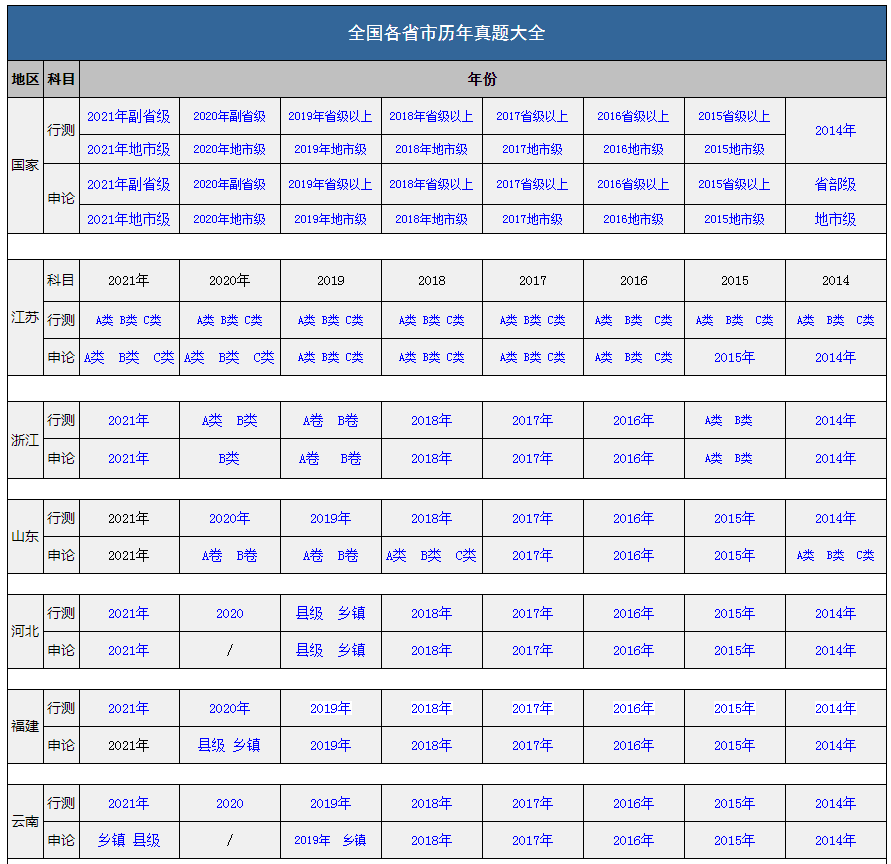Open 国家 行测 2016地市级
Viewport: 891px width, 864px height.
click(x=634, y=149)
